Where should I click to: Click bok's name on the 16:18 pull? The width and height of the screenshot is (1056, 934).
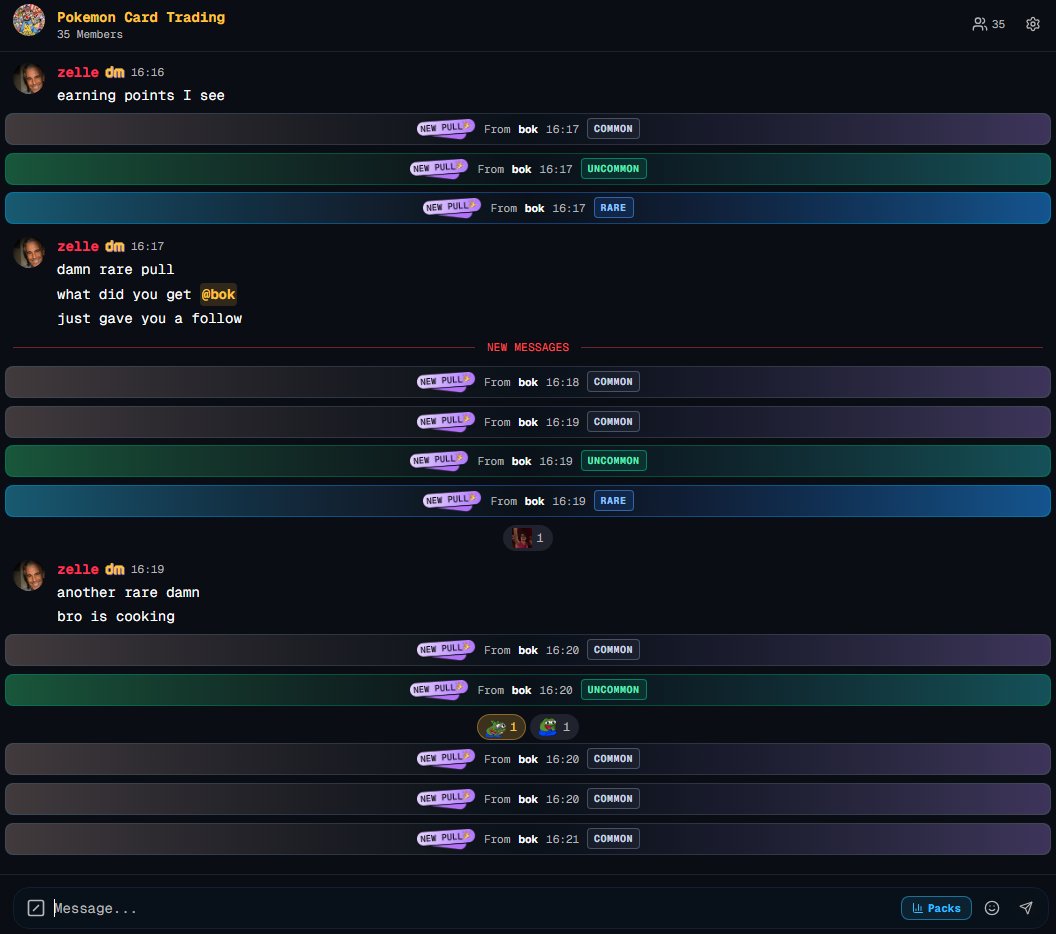[528, 382]
